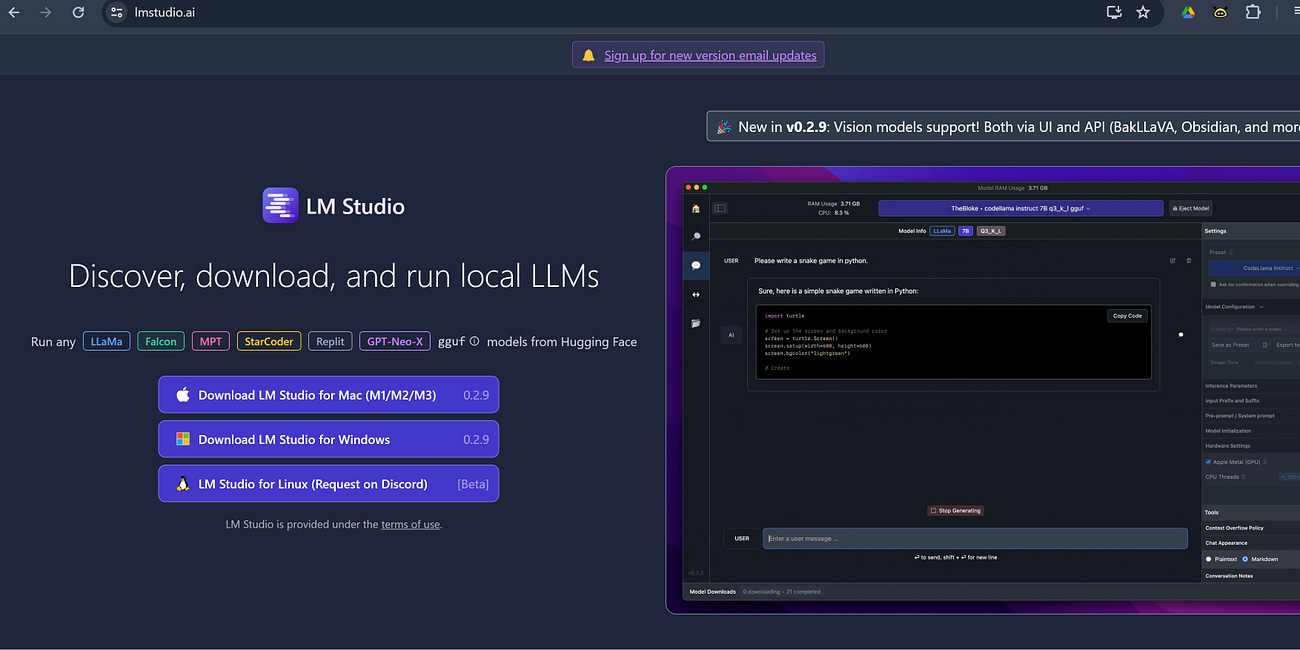The height and width of the screenshot is (650, 1300).
Task: Select the MPT model tag
Action: tap(211, 341)
